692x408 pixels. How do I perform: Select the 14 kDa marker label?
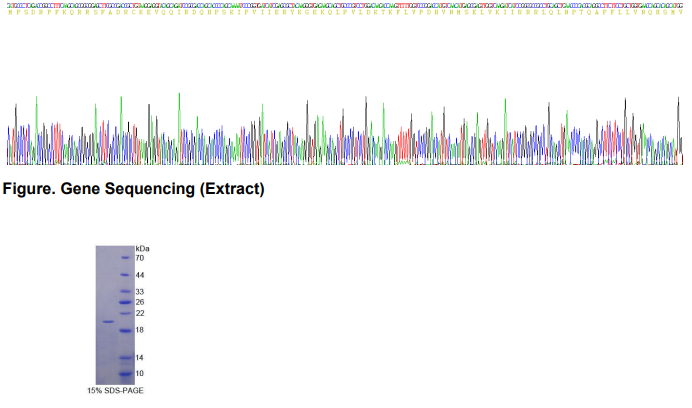[140, 357]
